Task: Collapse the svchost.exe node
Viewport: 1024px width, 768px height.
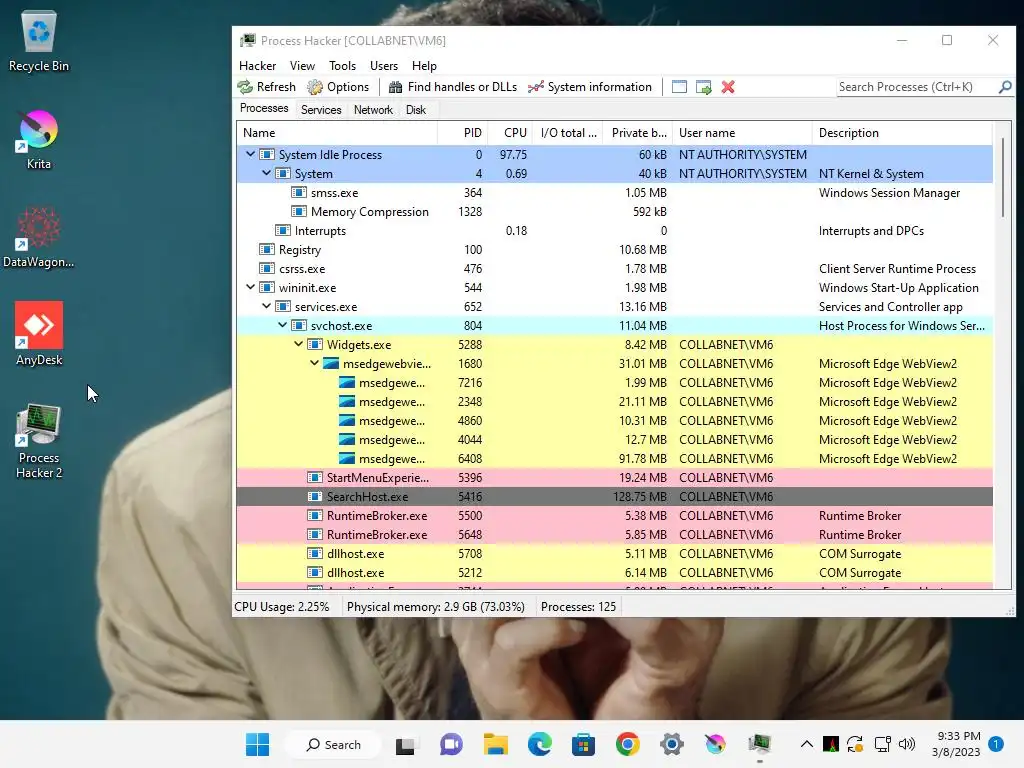Action: click(282, 325)
